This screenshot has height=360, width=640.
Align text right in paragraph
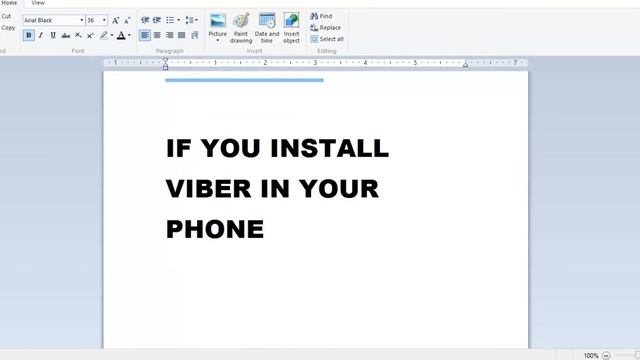(x=169, y=36)
